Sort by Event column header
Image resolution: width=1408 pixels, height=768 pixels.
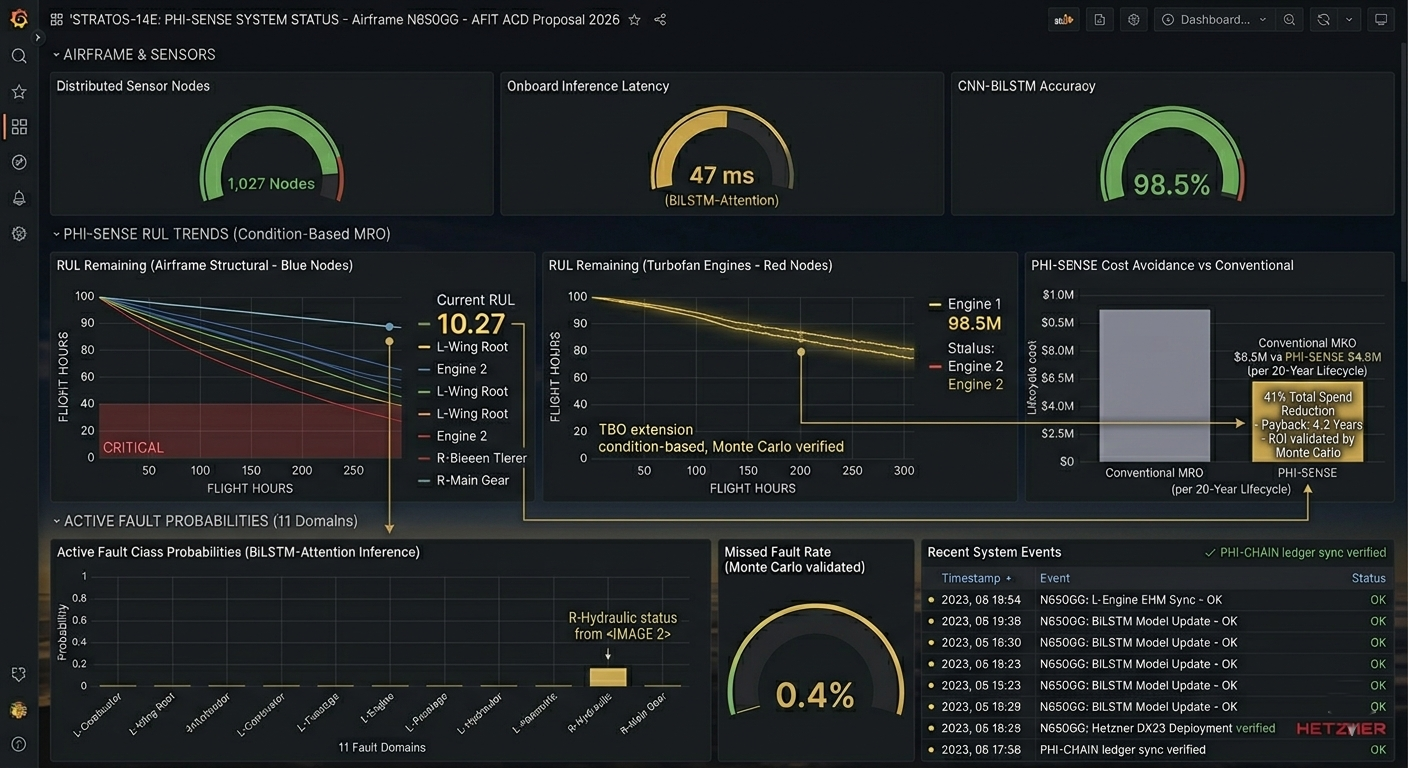pos(1055,578)
